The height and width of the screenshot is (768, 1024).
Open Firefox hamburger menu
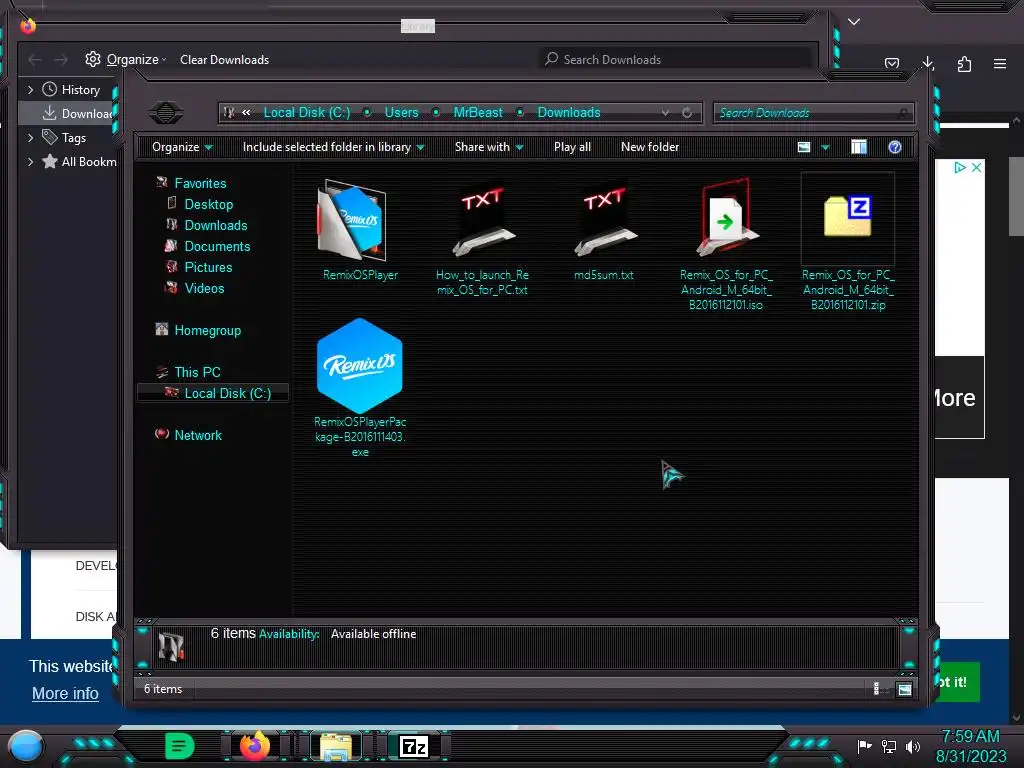point(1000,63)
